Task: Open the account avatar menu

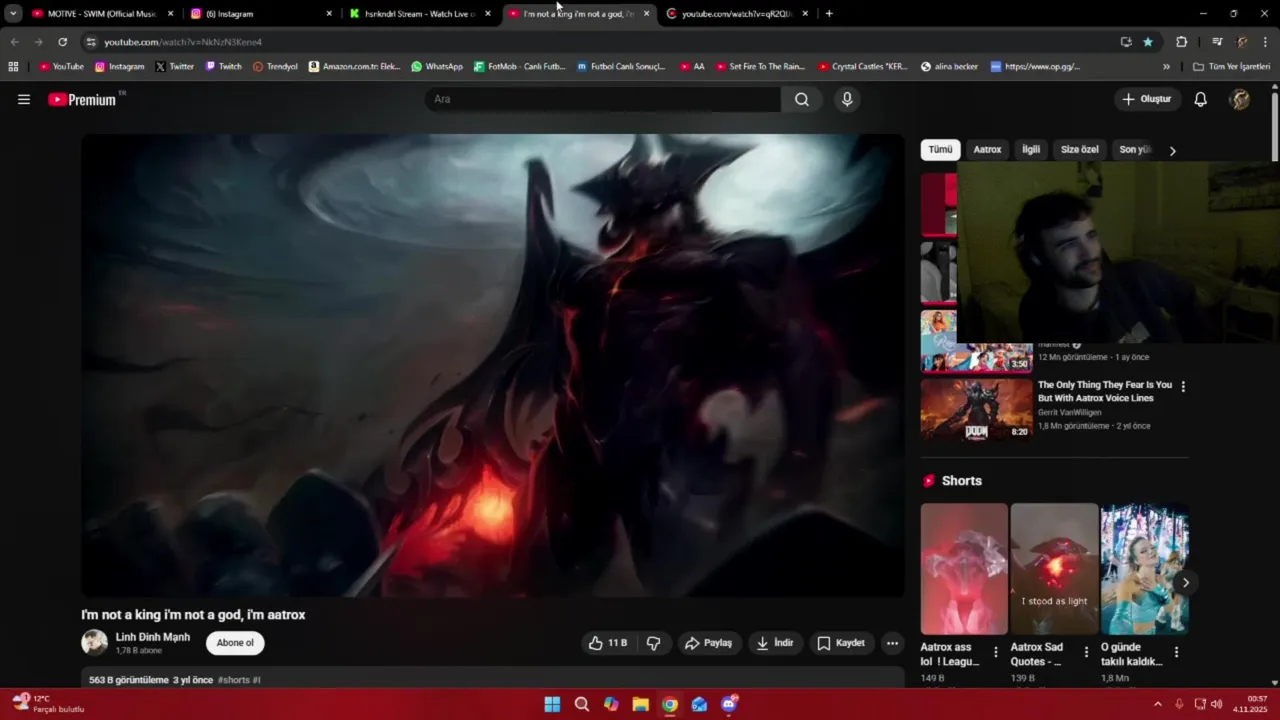Action: tap(1240, 99)
